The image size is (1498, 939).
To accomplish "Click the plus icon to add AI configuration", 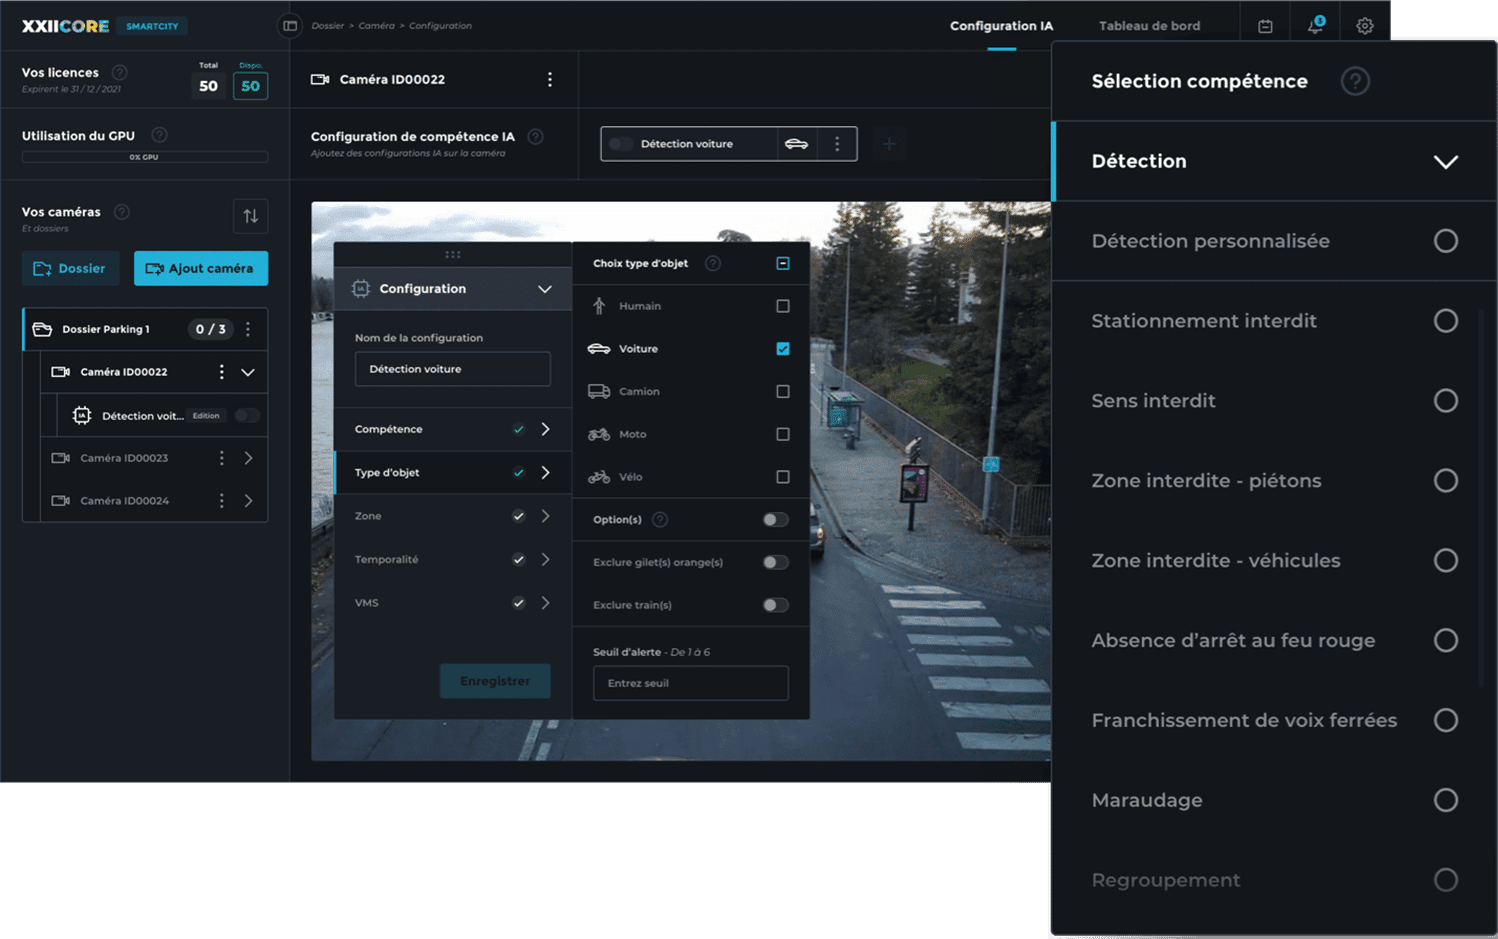I will click(888, 144).
